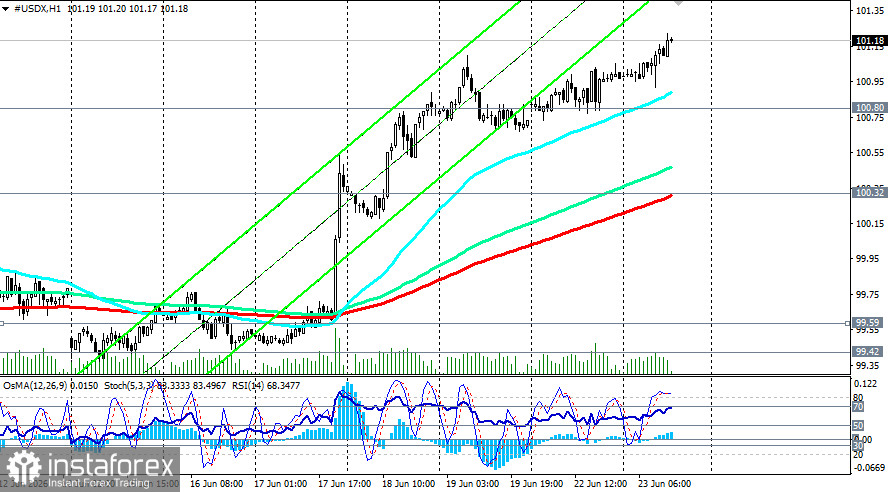Select the horizontal level label 100.32

coord(870,193)
